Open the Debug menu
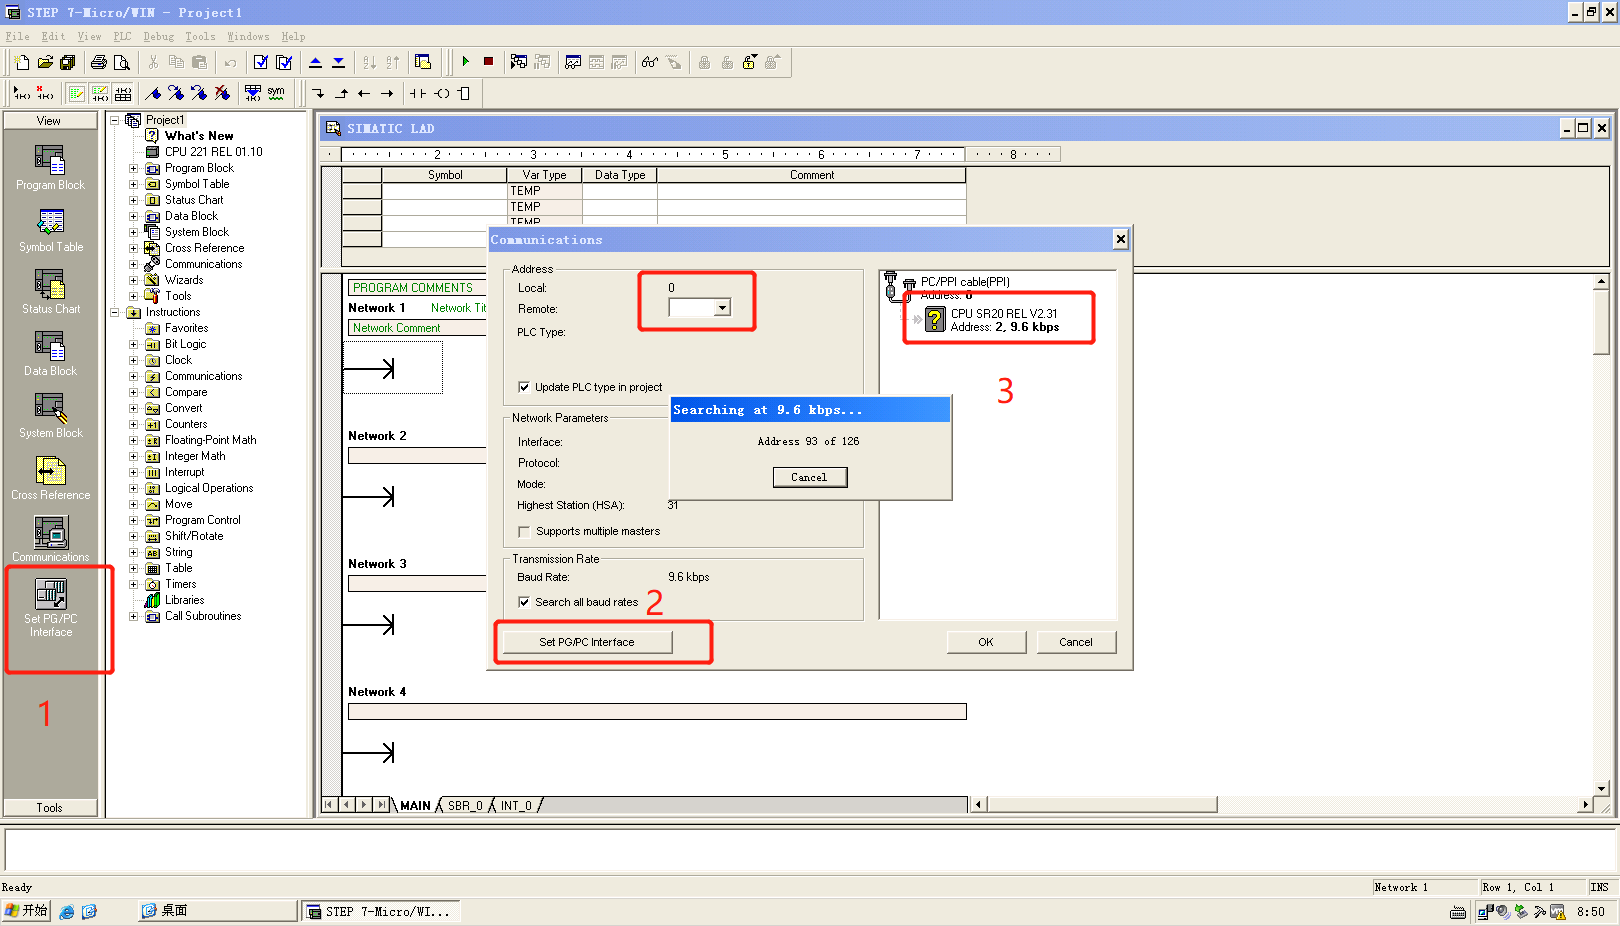1620x926 pixels. click(x=158, y=36)
